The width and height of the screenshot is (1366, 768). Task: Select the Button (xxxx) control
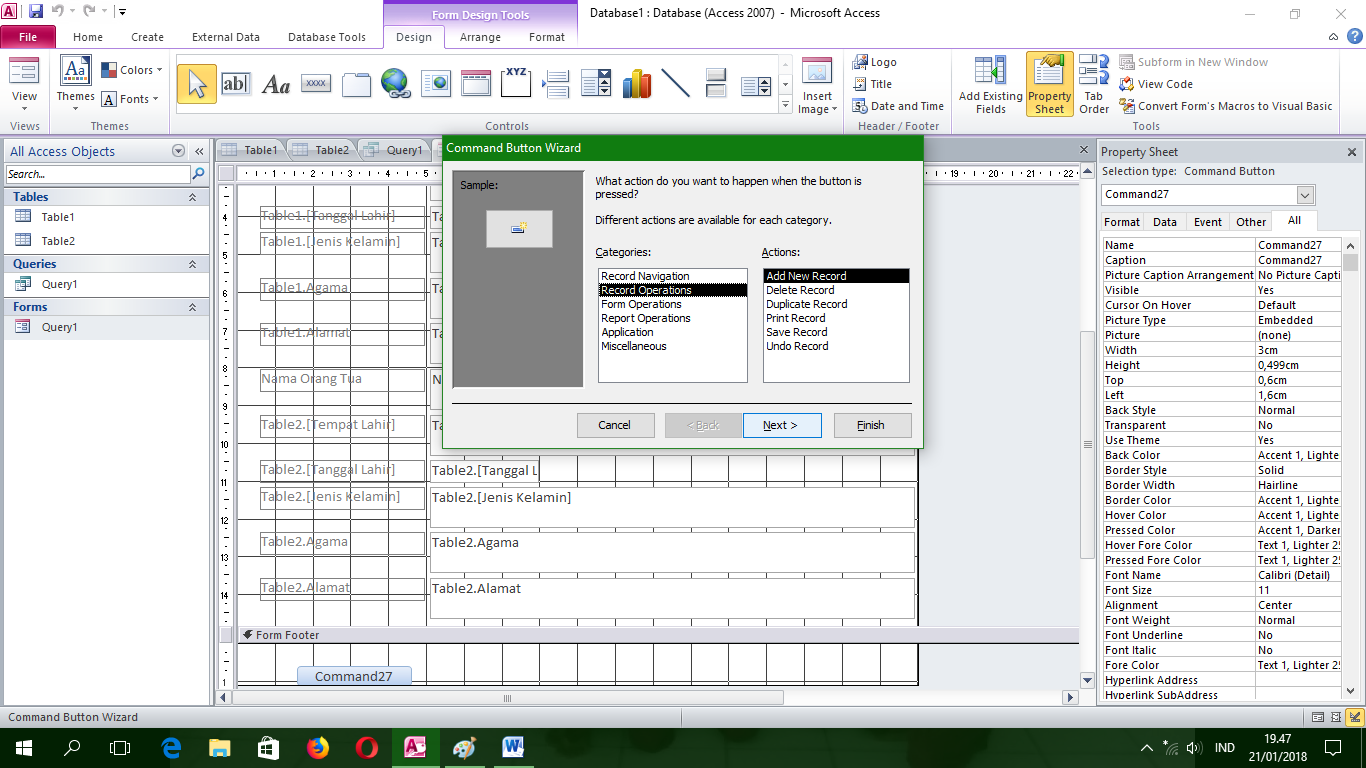(316, 84)
